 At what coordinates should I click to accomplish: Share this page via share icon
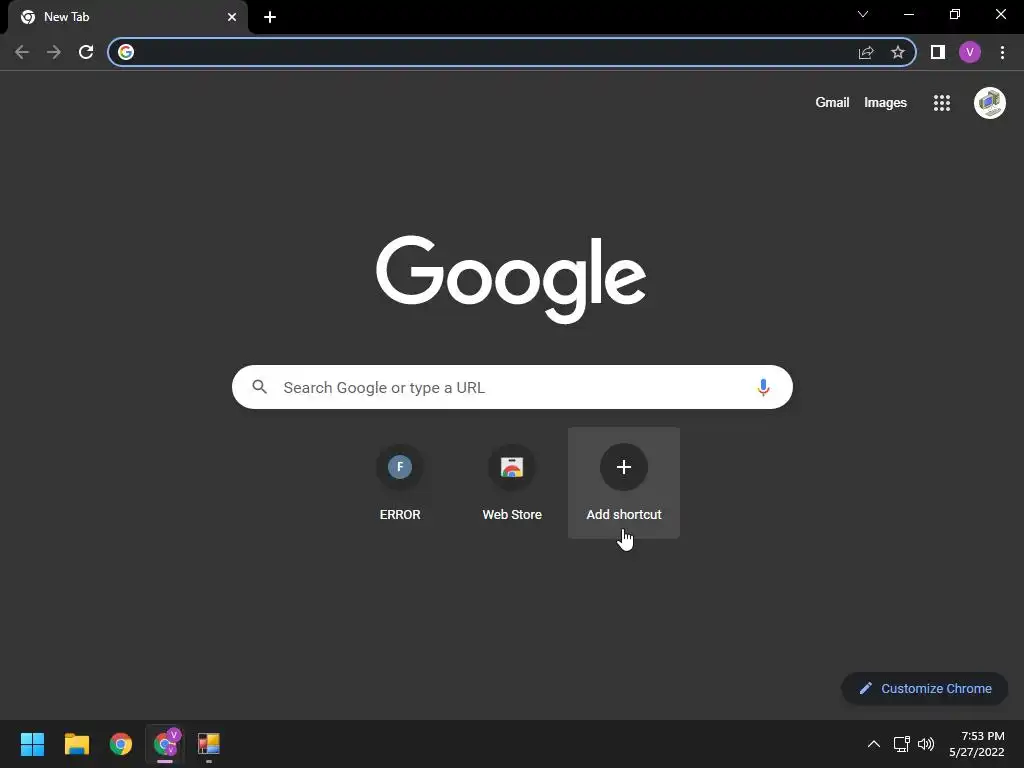tap(866, 52)
